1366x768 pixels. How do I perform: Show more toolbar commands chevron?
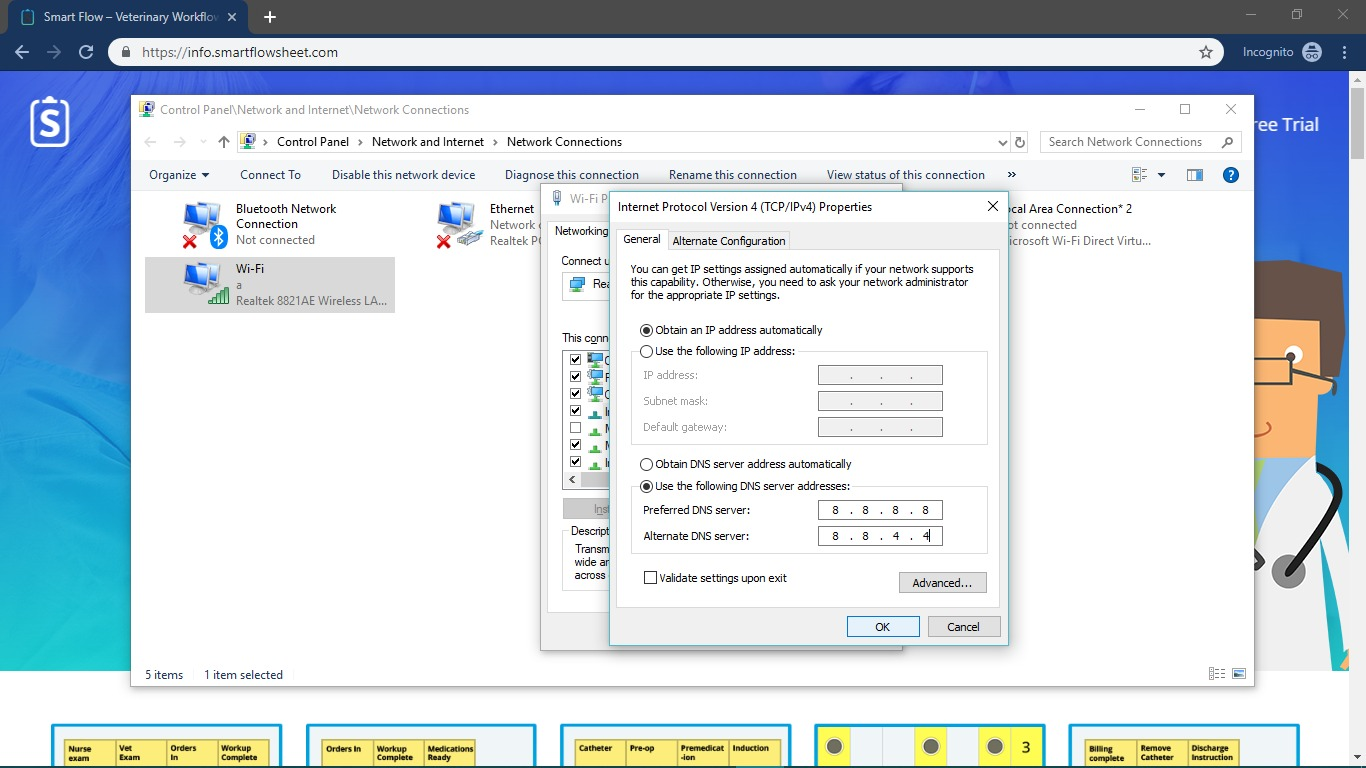coord(1011,175)
